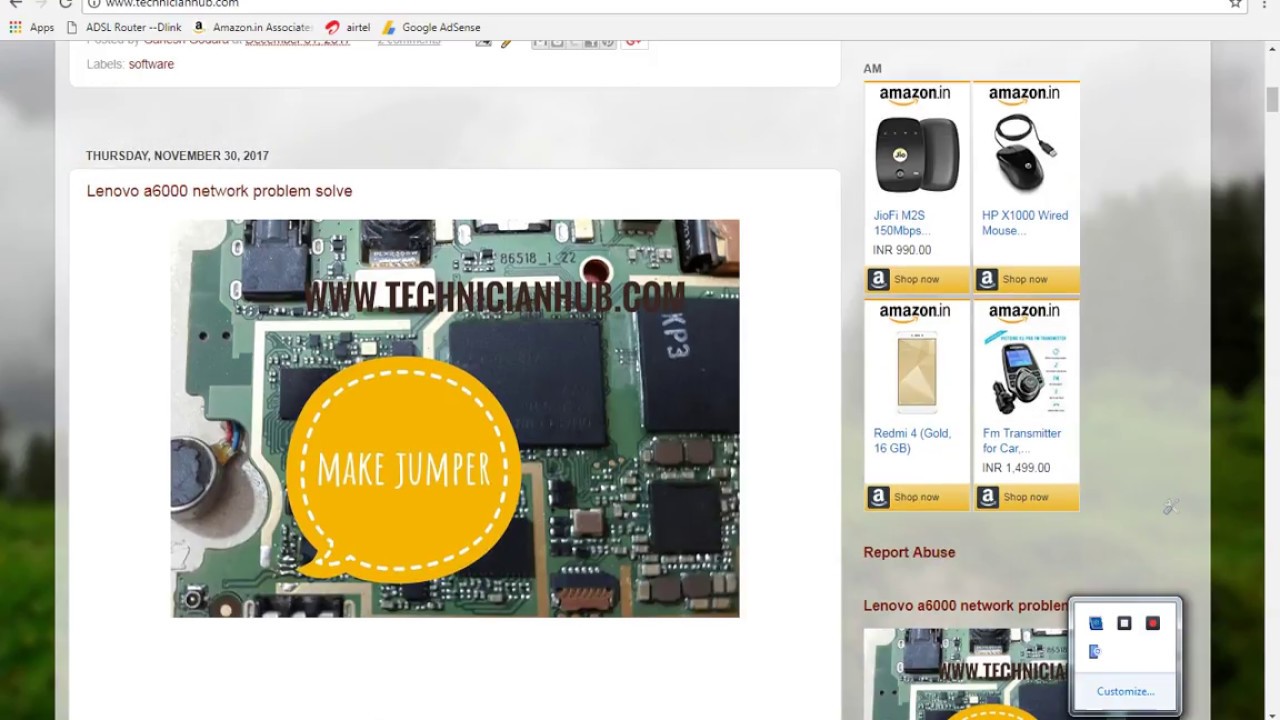Click amazon.in logo above Fm Transmitter
1280x720 pixels.
pyautogui.click(x=1024, y=312)
